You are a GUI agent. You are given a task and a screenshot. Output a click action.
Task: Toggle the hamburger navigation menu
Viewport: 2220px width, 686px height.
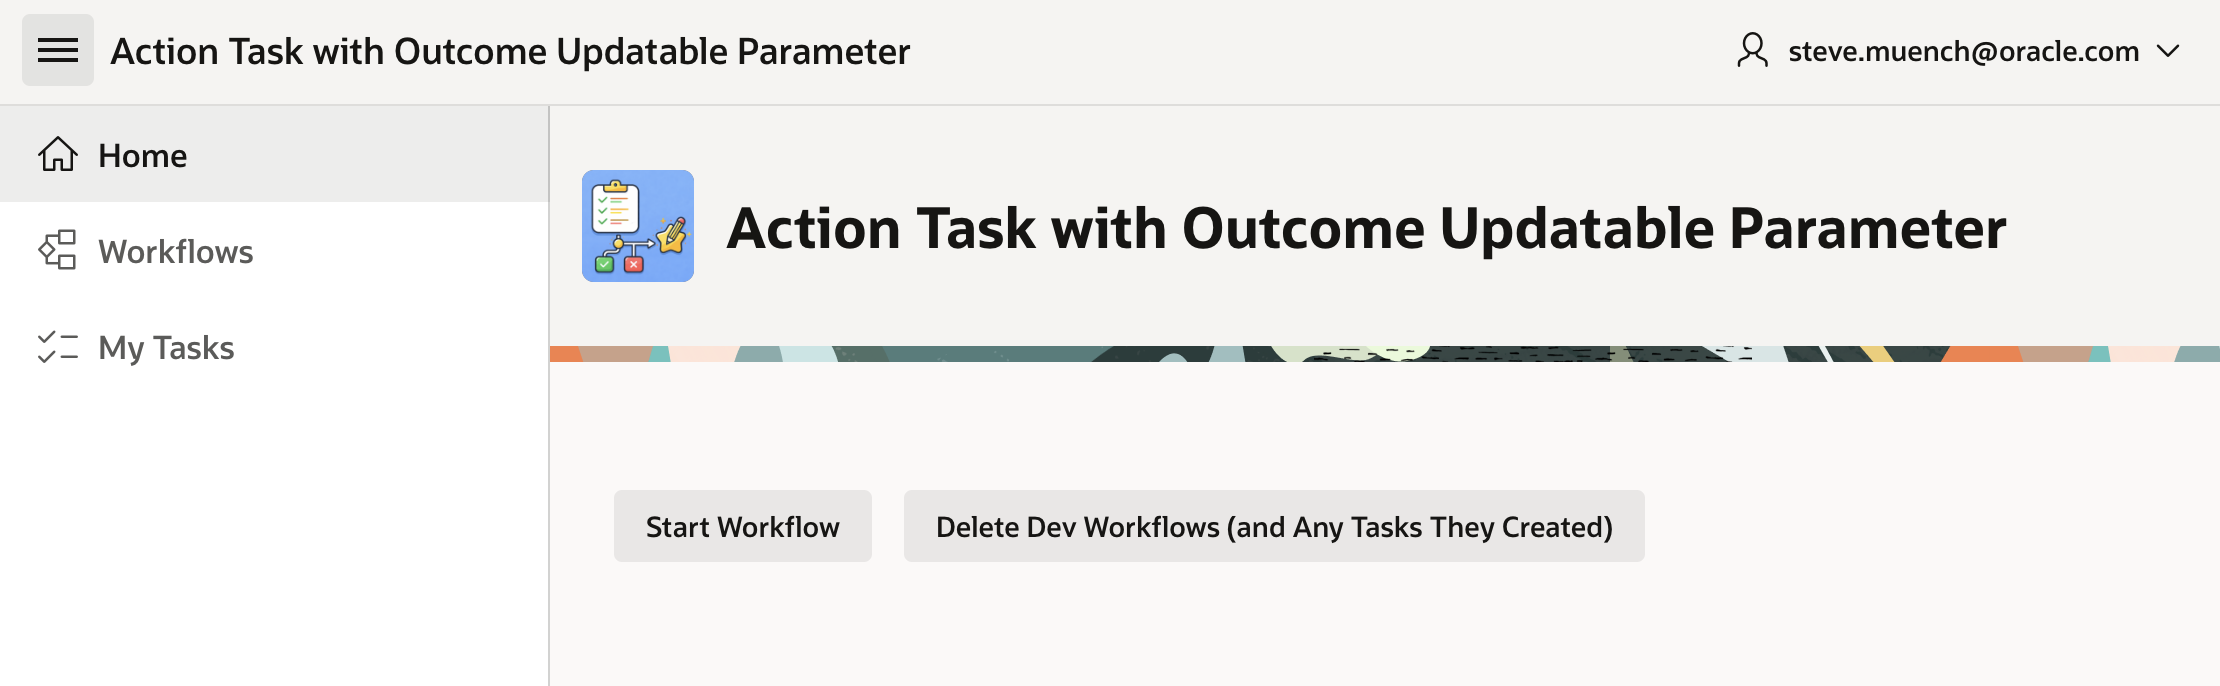pos(58,50)
